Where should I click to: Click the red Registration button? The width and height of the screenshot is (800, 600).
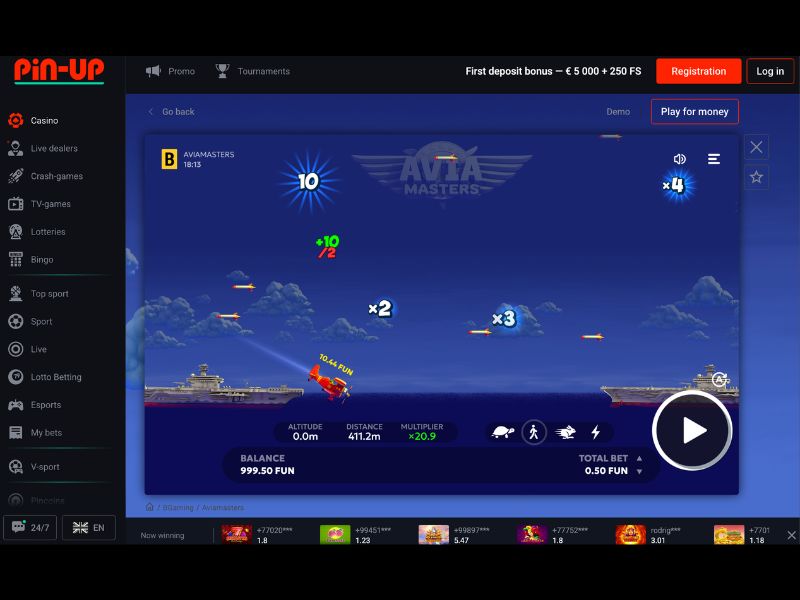(698, 71)
